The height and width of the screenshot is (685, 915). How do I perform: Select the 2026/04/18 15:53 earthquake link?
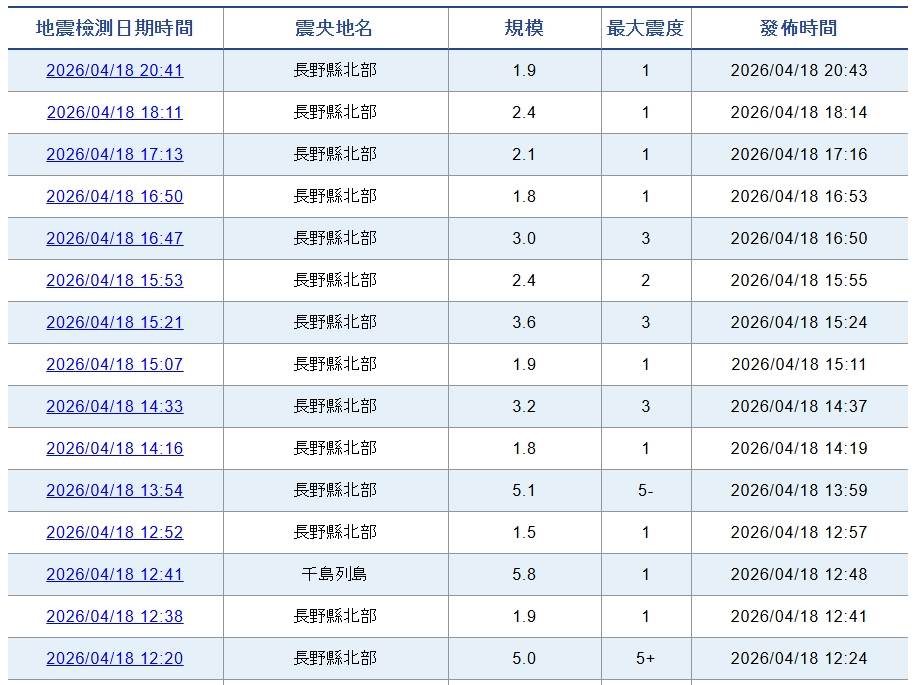pos(115,280)
